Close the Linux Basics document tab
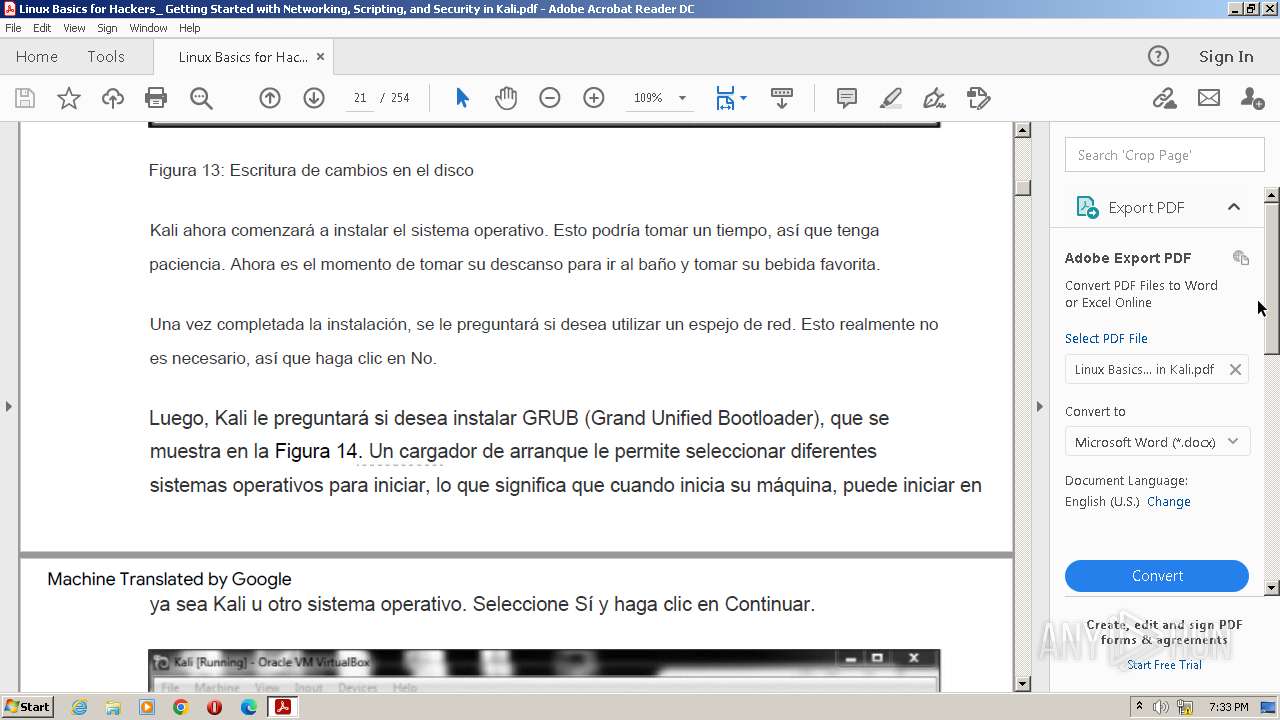The height and width of the screenshot is (720, 1280). point(320,57)
